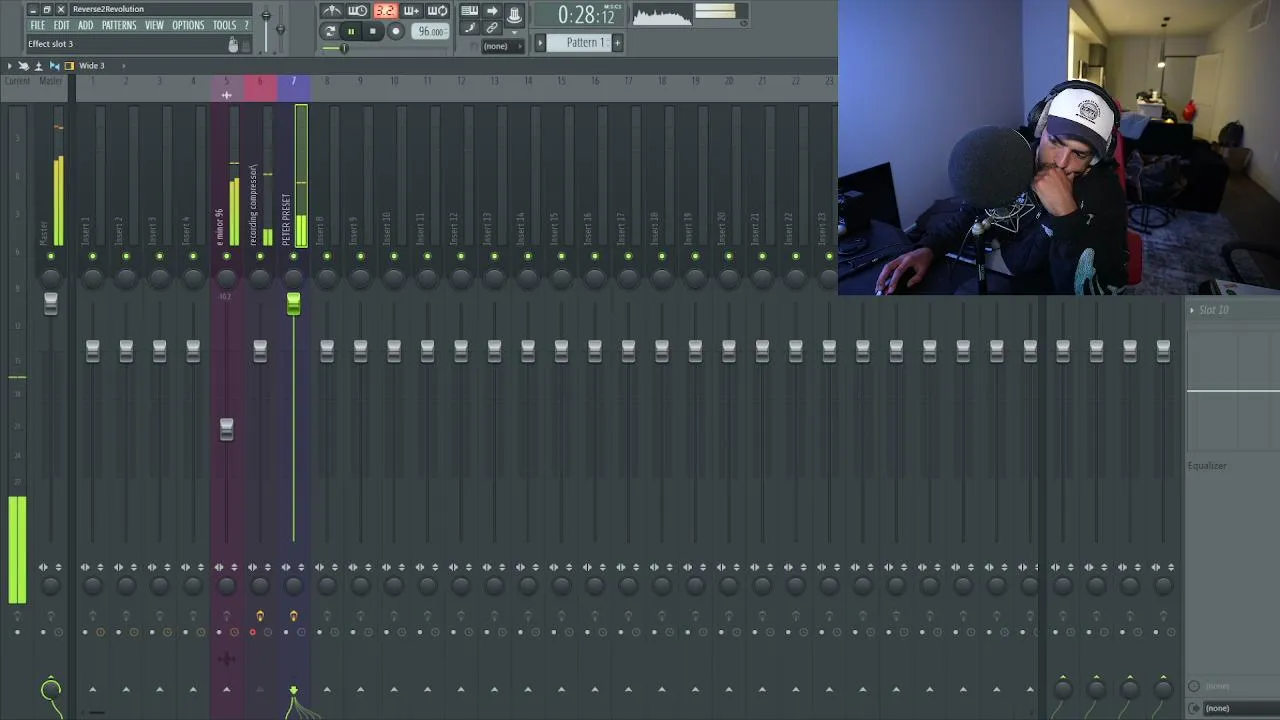Image resolution: width=1280 pixels, height=720 pixels.
Task: Click pan knob on PETER PRESET track
Action: point(294,278)
